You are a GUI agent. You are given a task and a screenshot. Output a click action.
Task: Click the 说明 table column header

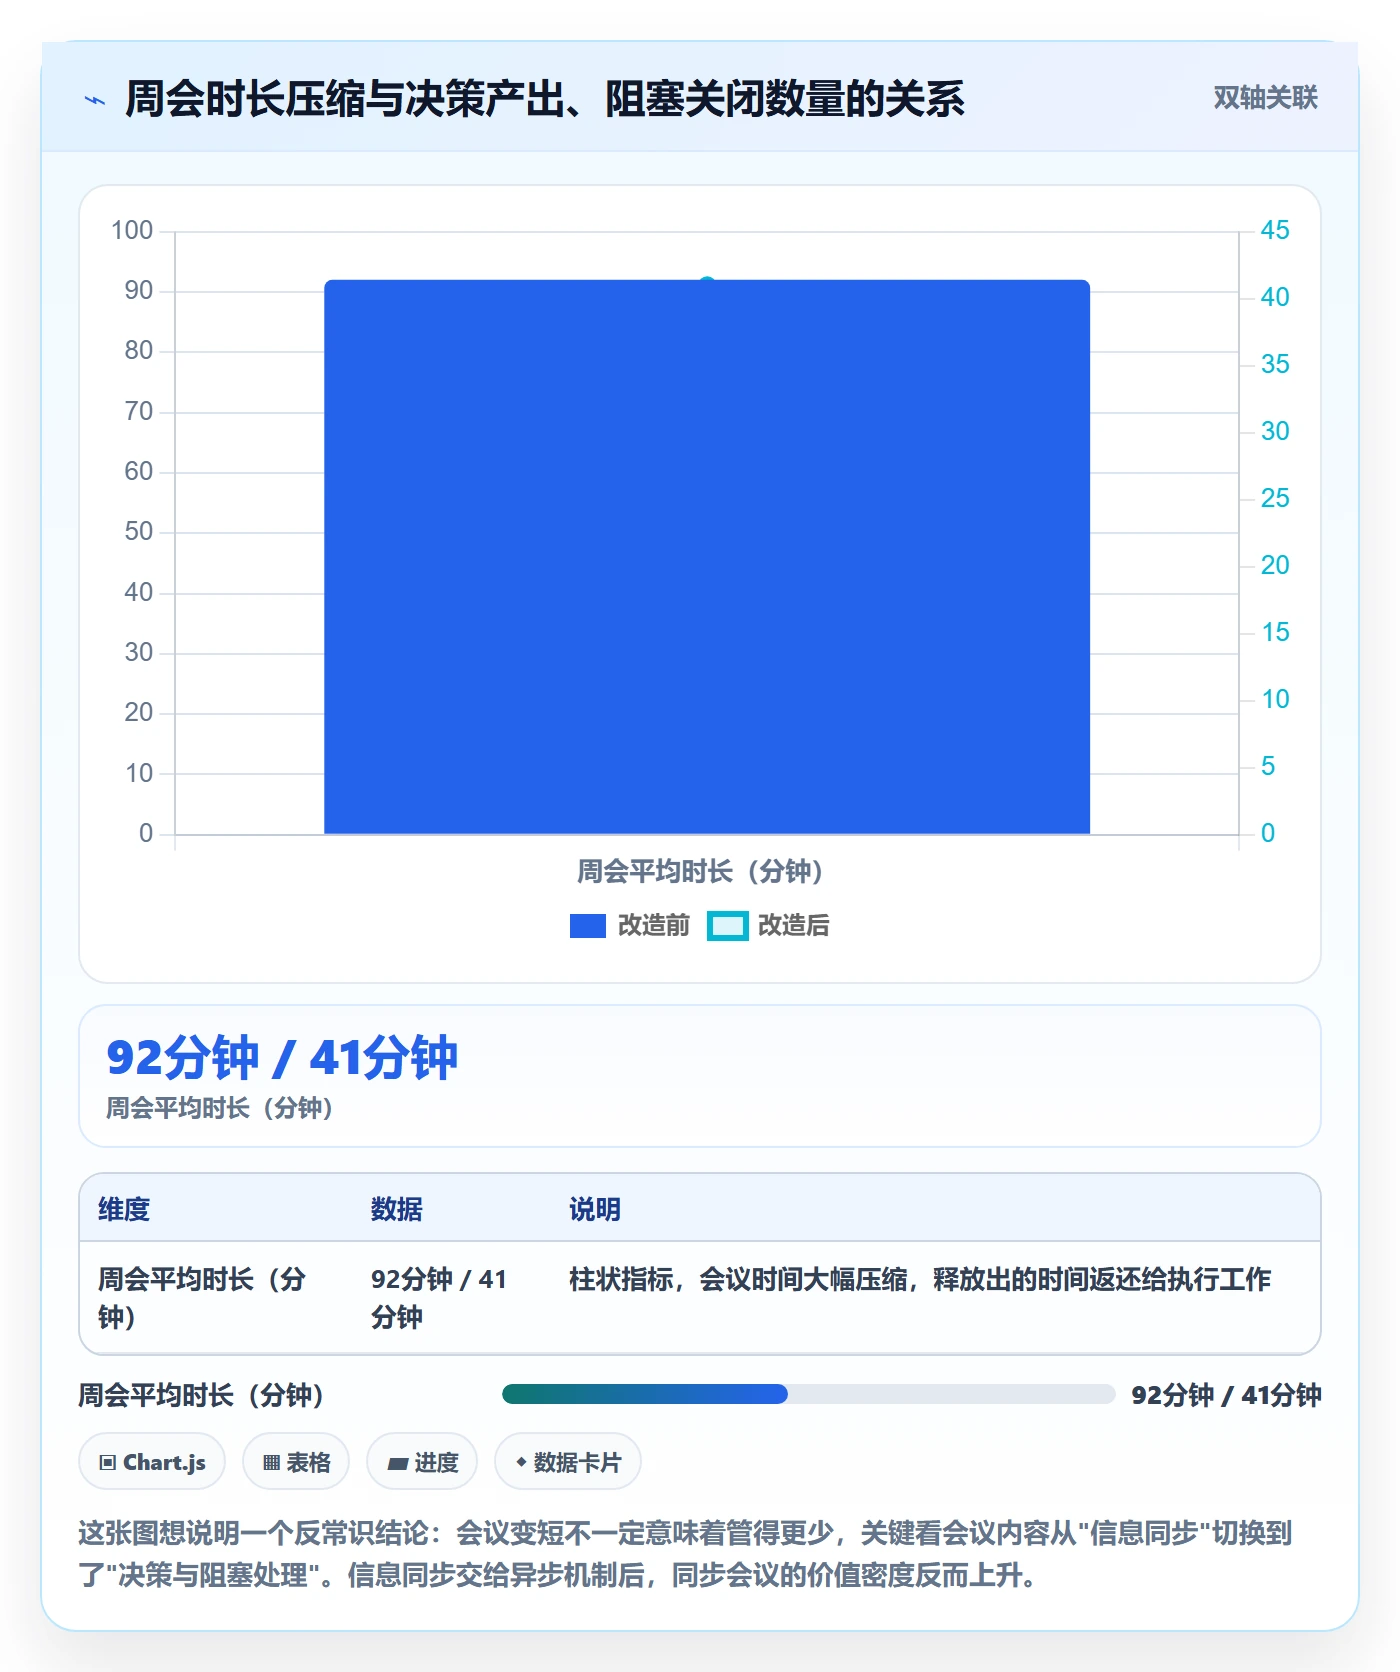click(595, 1209)
